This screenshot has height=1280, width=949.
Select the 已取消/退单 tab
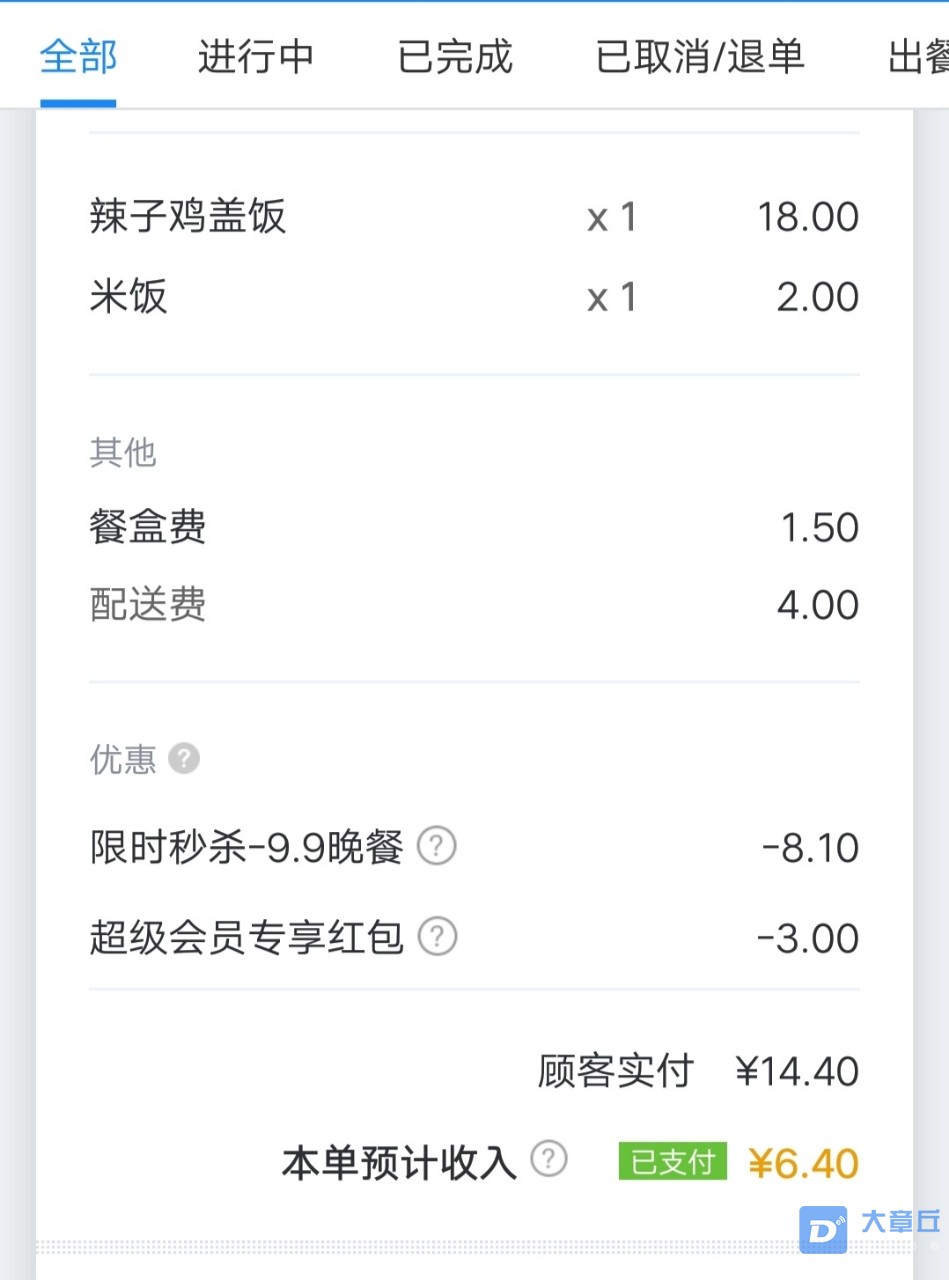click(x=700, y=56)
